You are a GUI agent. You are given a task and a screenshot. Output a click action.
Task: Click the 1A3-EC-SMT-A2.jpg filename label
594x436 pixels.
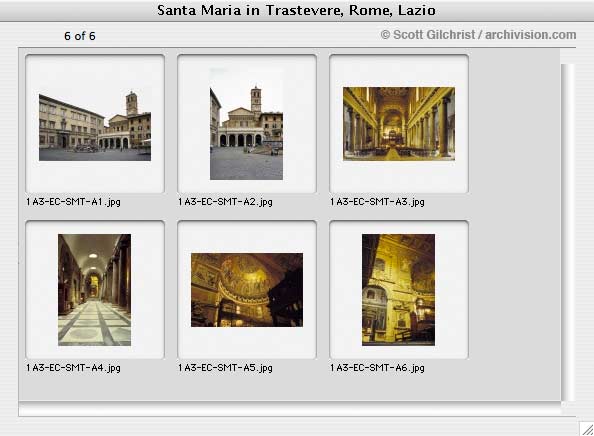coord(225,202)
